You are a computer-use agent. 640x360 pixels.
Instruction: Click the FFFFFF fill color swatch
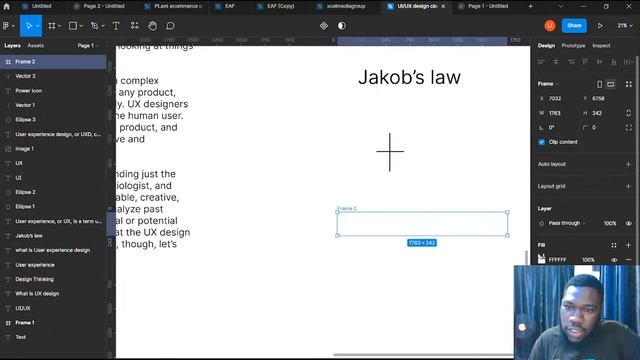click(542, 259)
